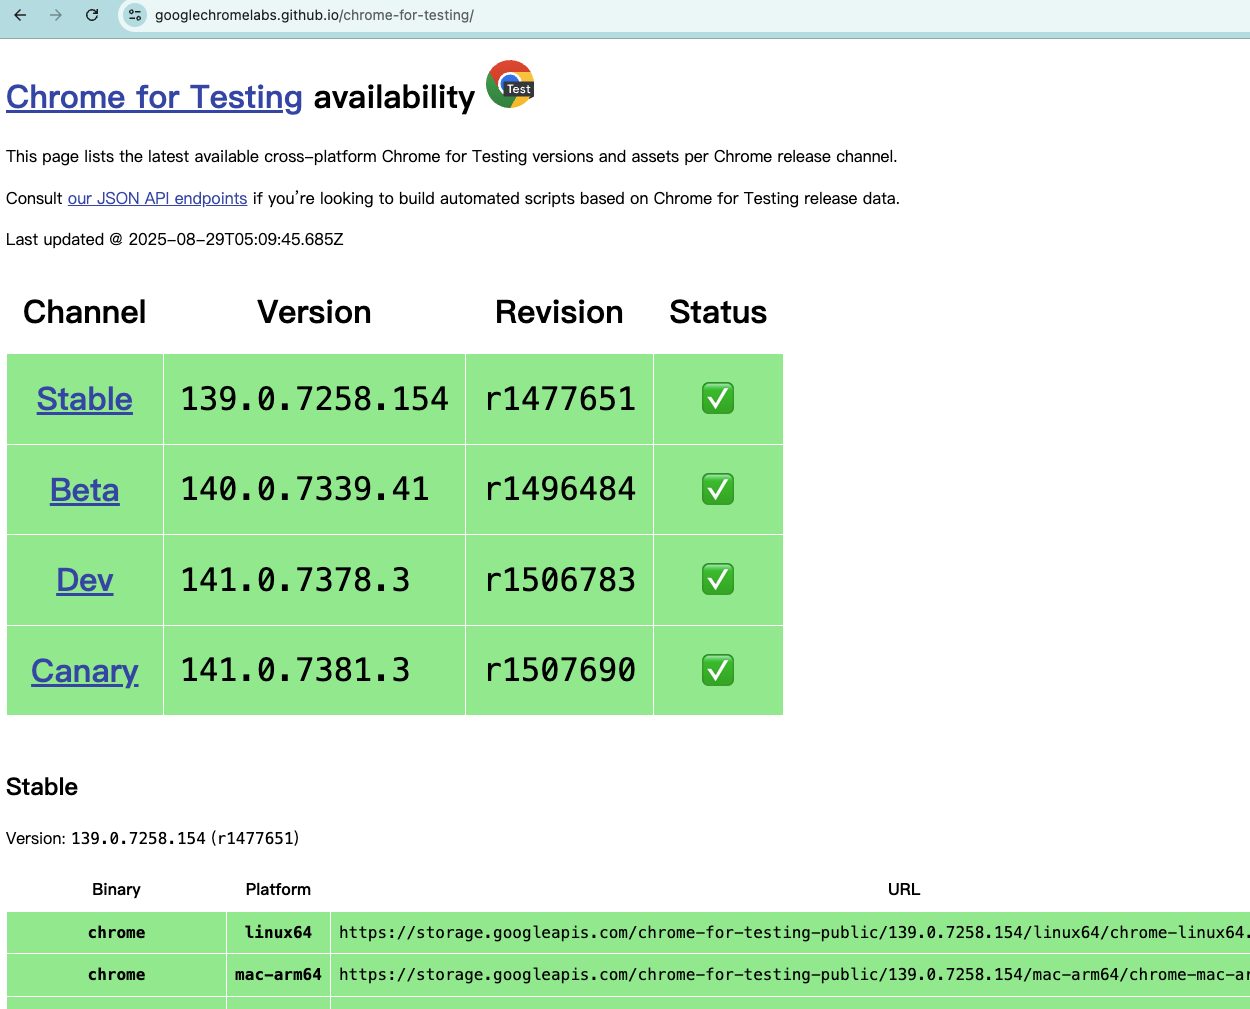Click the Dev row status checkmark
This screenshot has width=1250, height=1009.
[718, 579]
